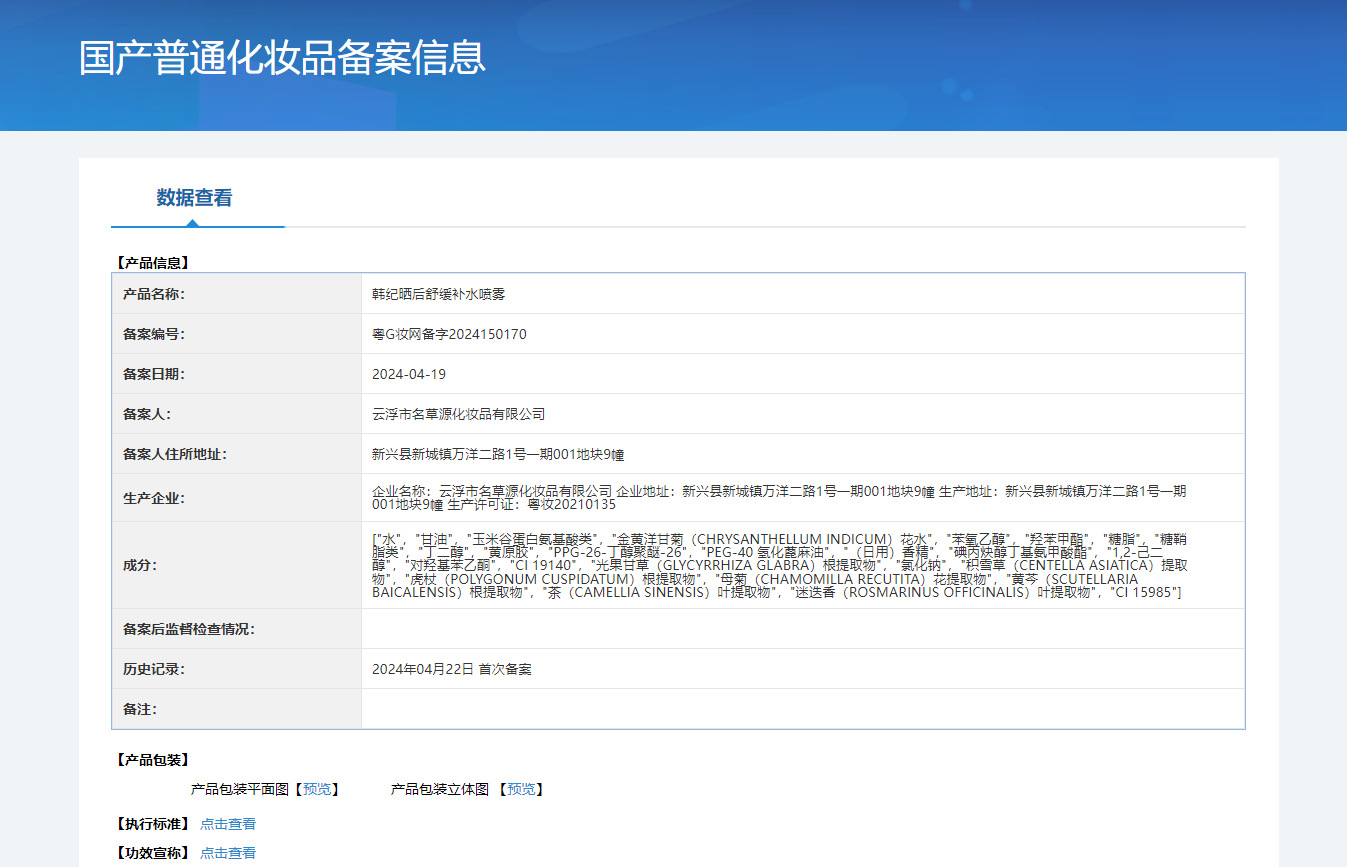Image resolution: width=1347 pixels, height=867 pixels.
Task: Select product name 韩纪晒后舒缓补水喷雾
Action: tap(439, 294)
